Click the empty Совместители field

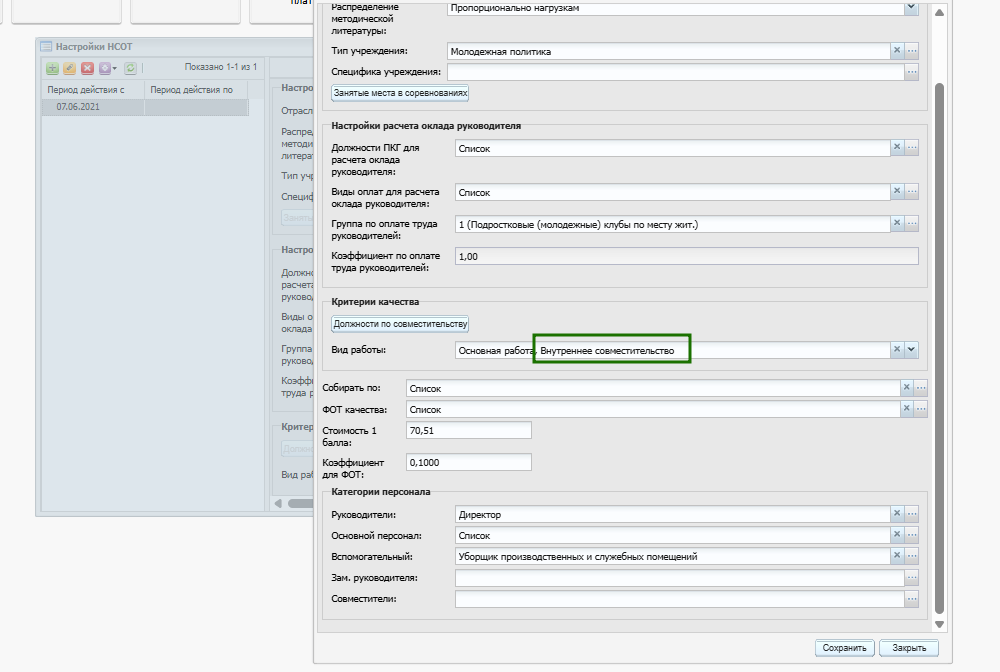coord(680,599)
